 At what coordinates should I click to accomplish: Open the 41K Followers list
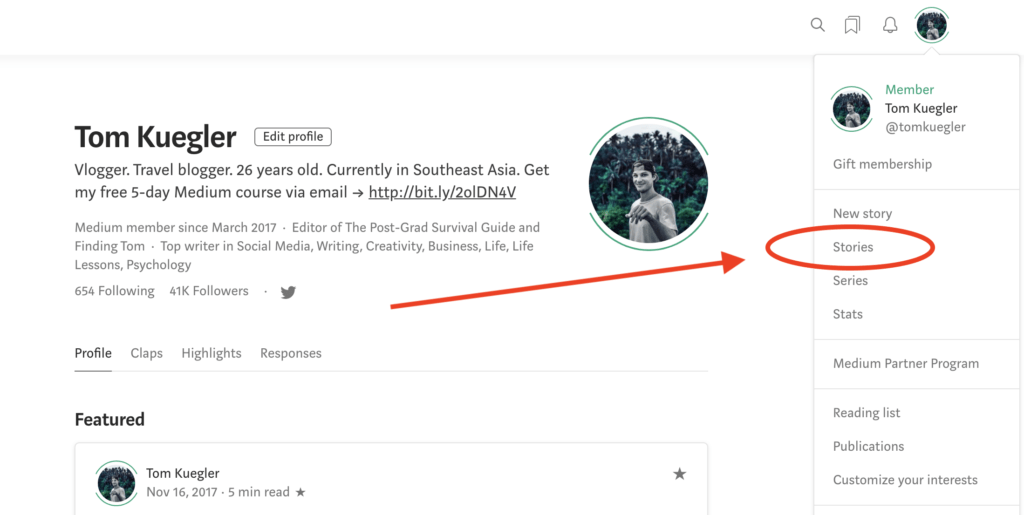pos(209,291)
